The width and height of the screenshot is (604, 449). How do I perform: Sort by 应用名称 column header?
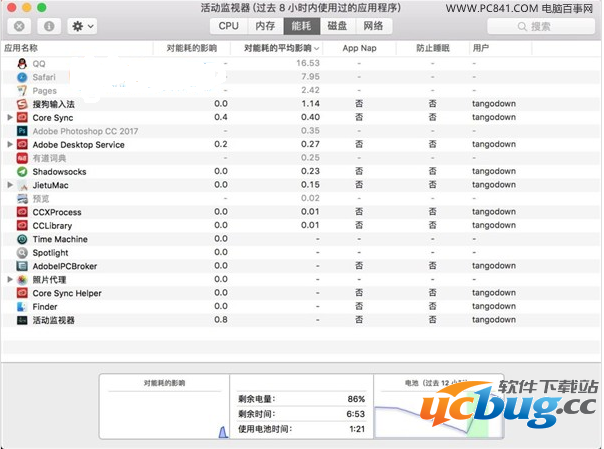point(77,48)
